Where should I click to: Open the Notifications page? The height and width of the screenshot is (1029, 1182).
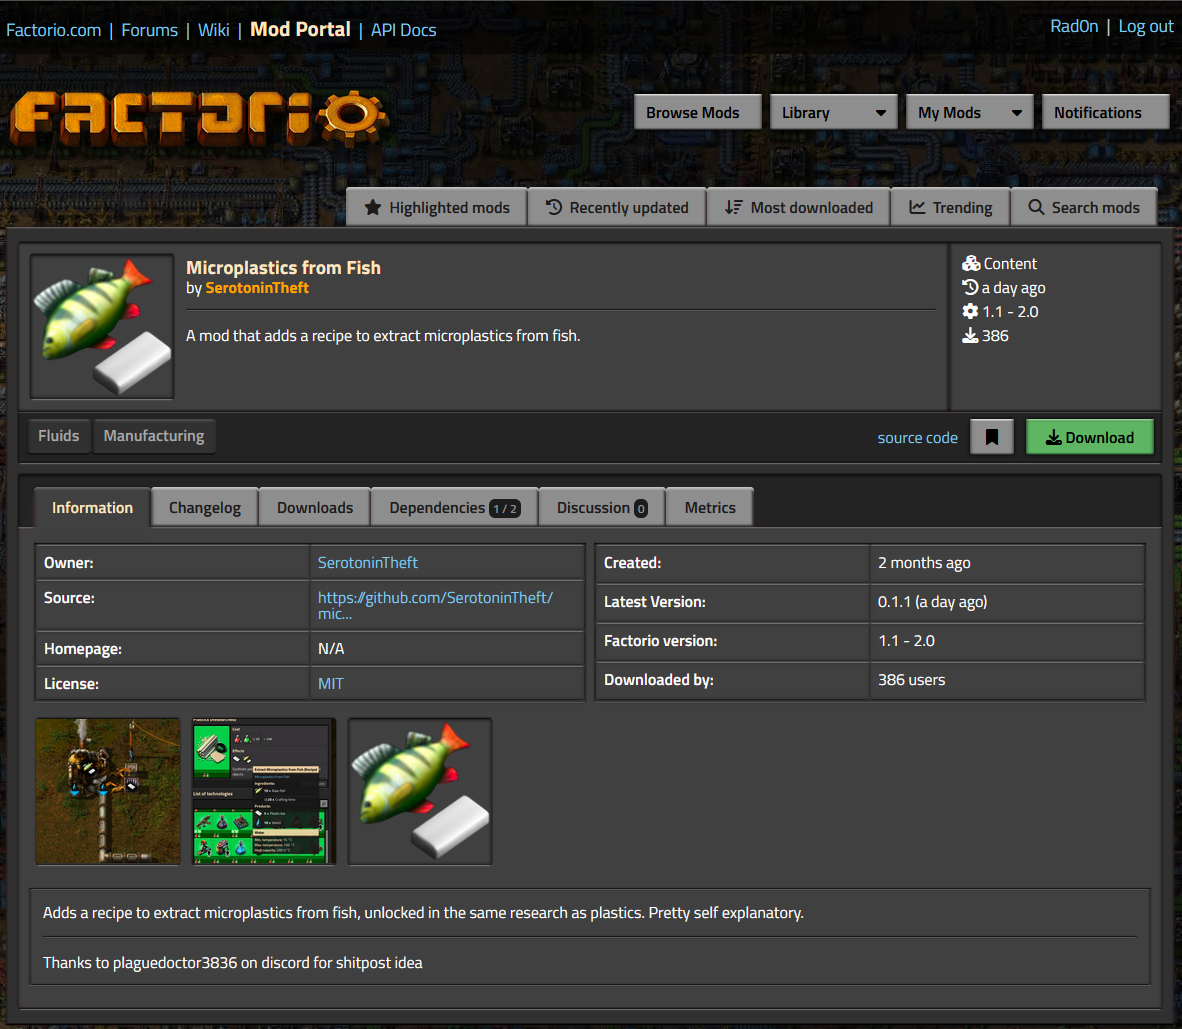point(1105,112)
